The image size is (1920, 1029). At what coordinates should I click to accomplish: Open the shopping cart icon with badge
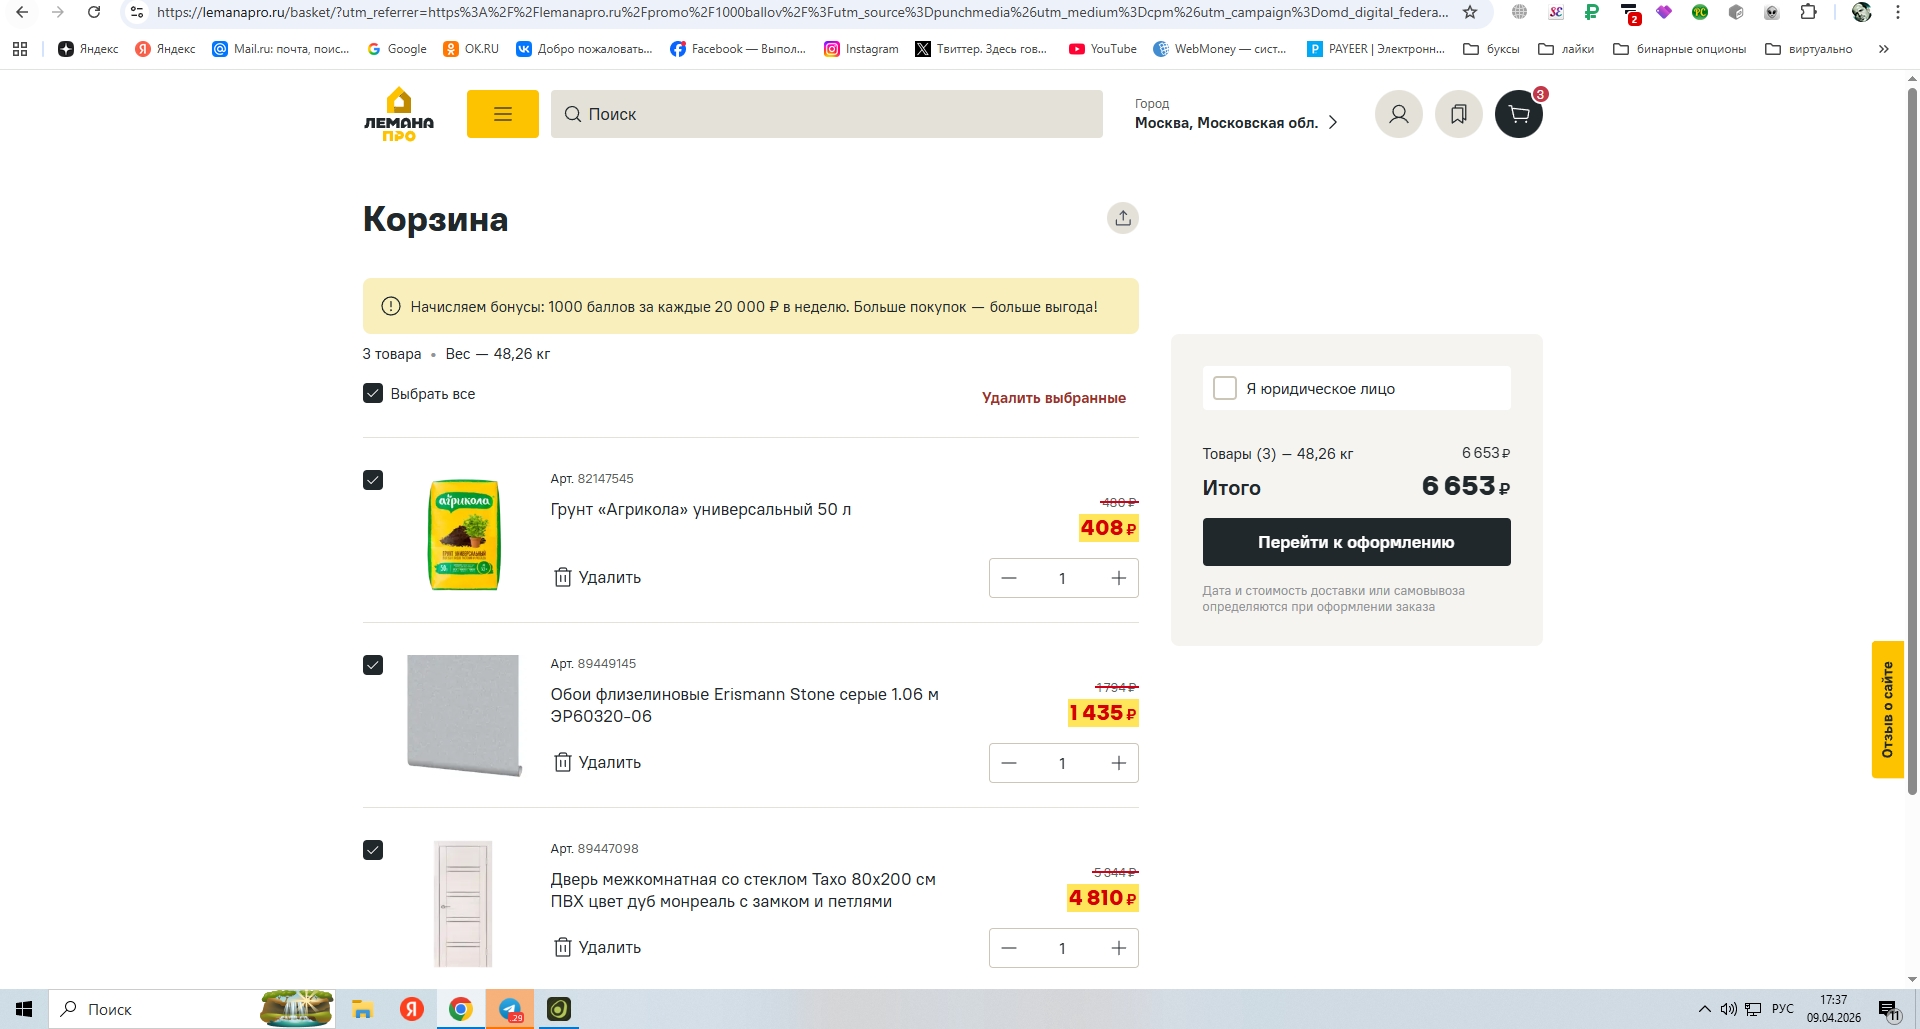[1519, 114]
